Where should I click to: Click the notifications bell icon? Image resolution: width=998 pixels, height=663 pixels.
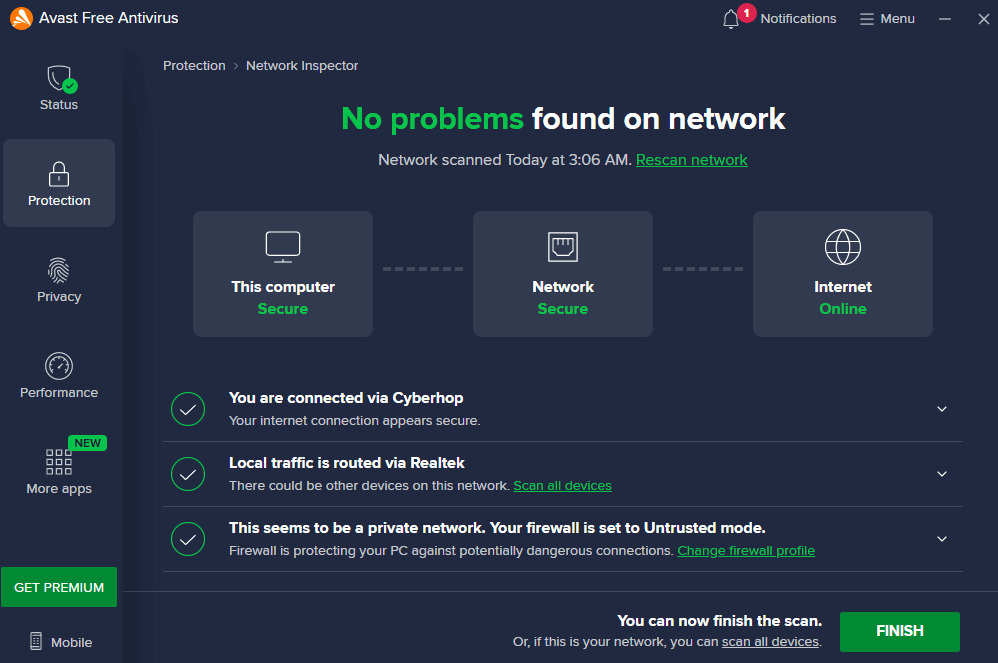(x=731, y=19)
